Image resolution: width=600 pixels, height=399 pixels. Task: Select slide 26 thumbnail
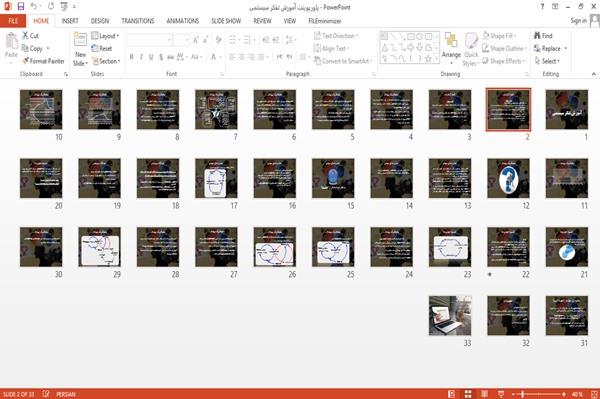275,247
